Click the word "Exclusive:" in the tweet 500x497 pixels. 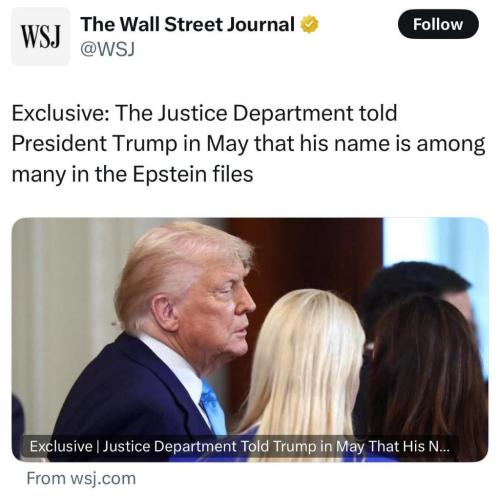(61, 113)
